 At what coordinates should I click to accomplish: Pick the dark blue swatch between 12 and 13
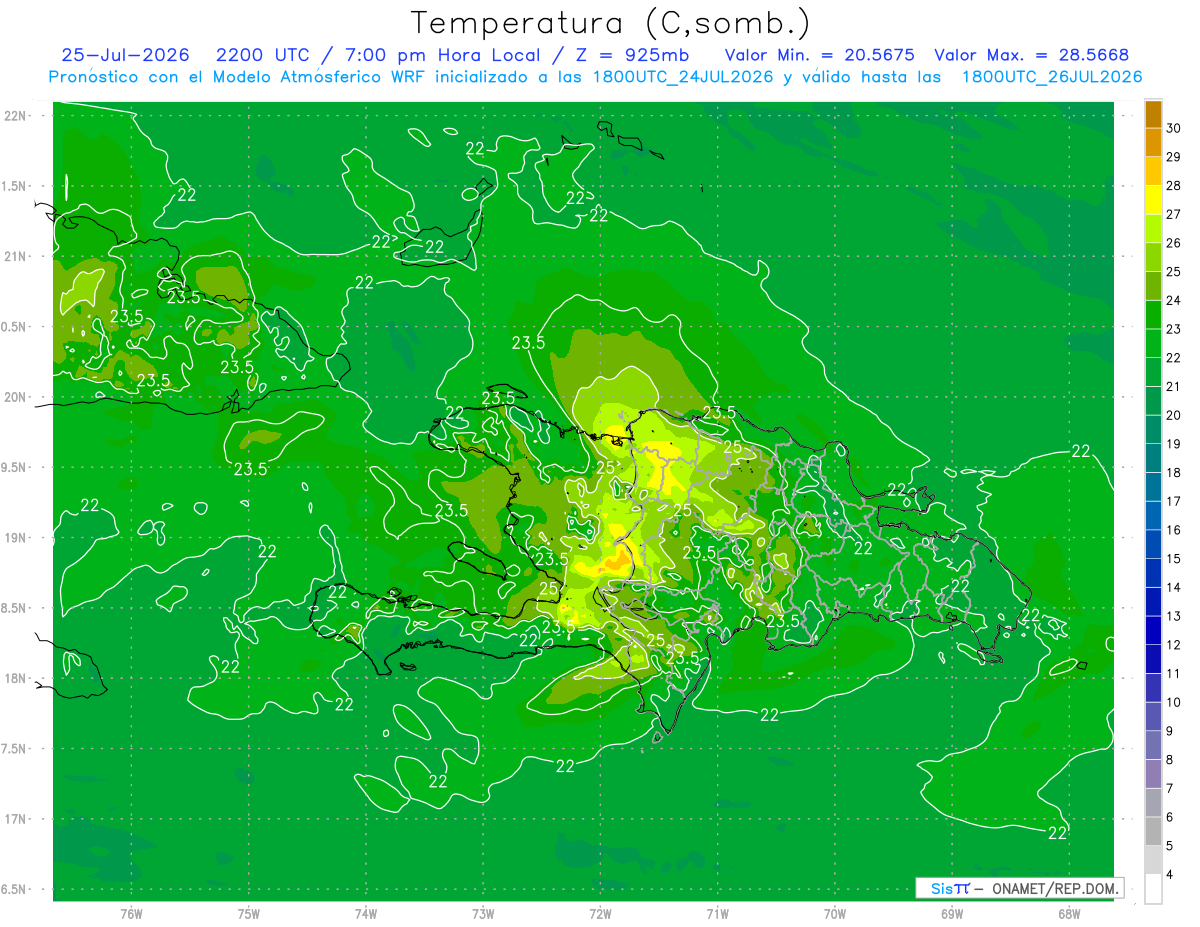click(1153, 631)
